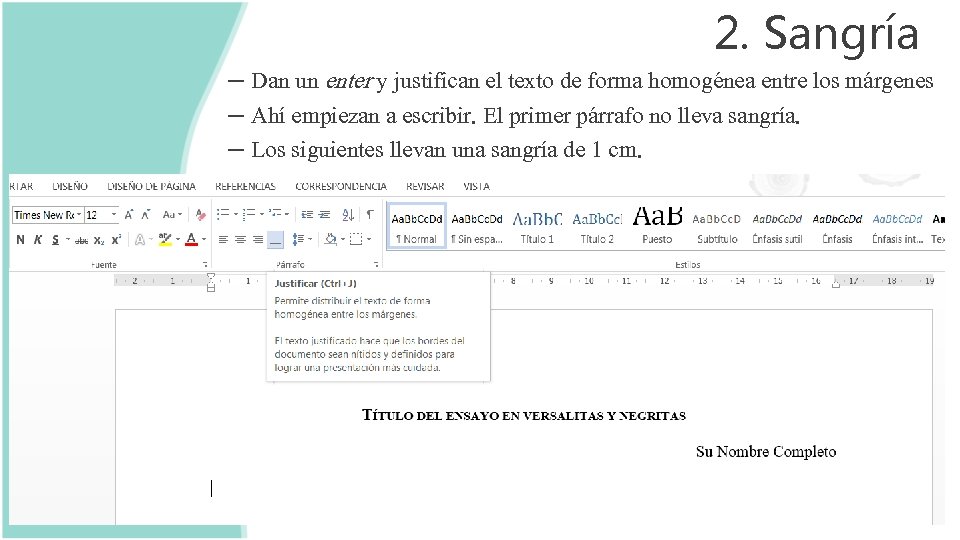This screenshot has width=960, height=540.
Task: Click the Sort (A-Z arrow) icon
Action: point(348,214)
